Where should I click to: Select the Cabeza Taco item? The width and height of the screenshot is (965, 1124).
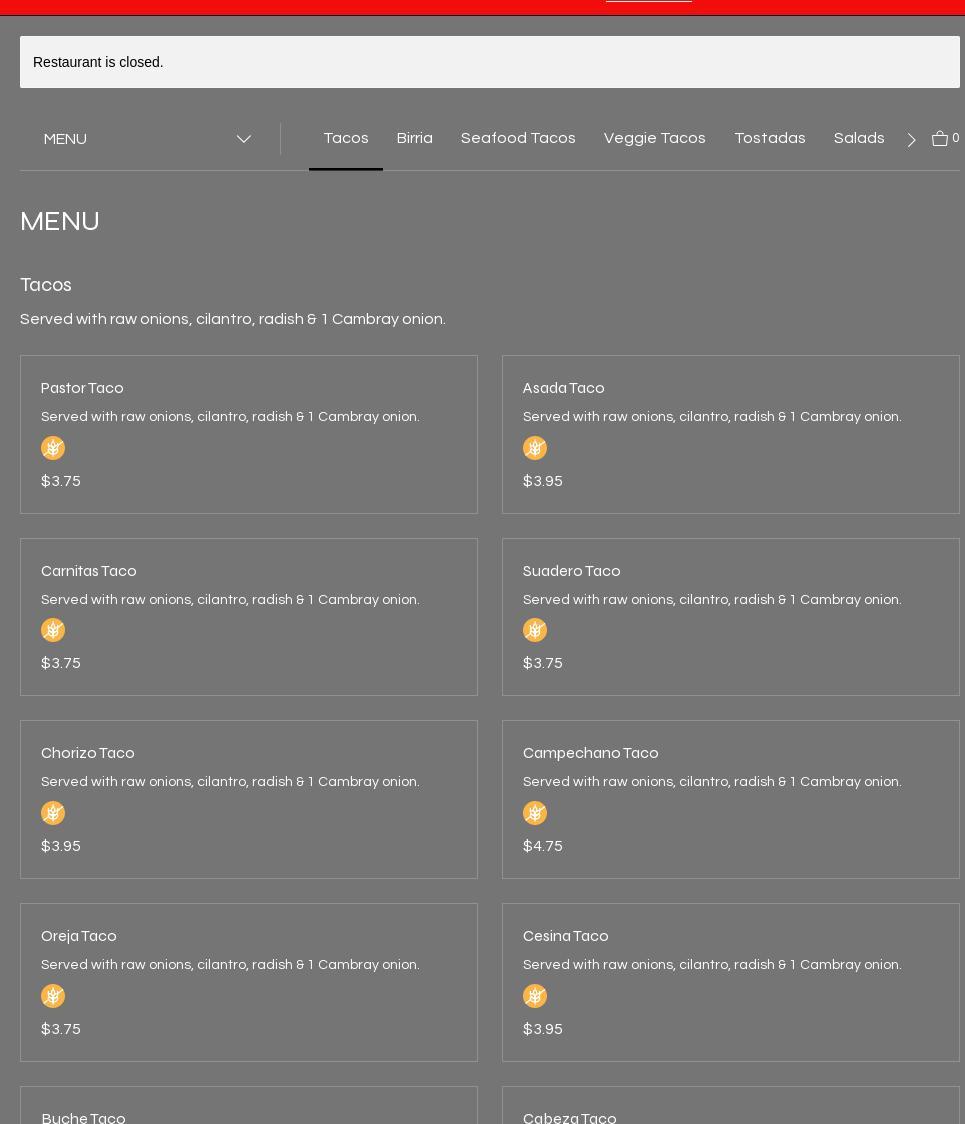click(x=570, y=1117)
